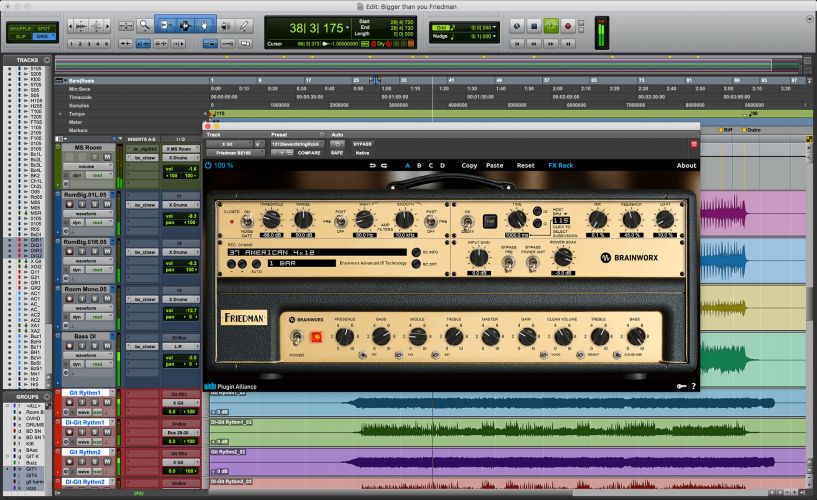
Task: Click the RC INFO round button
Action: pyautogui.click(x=416, y=252)
